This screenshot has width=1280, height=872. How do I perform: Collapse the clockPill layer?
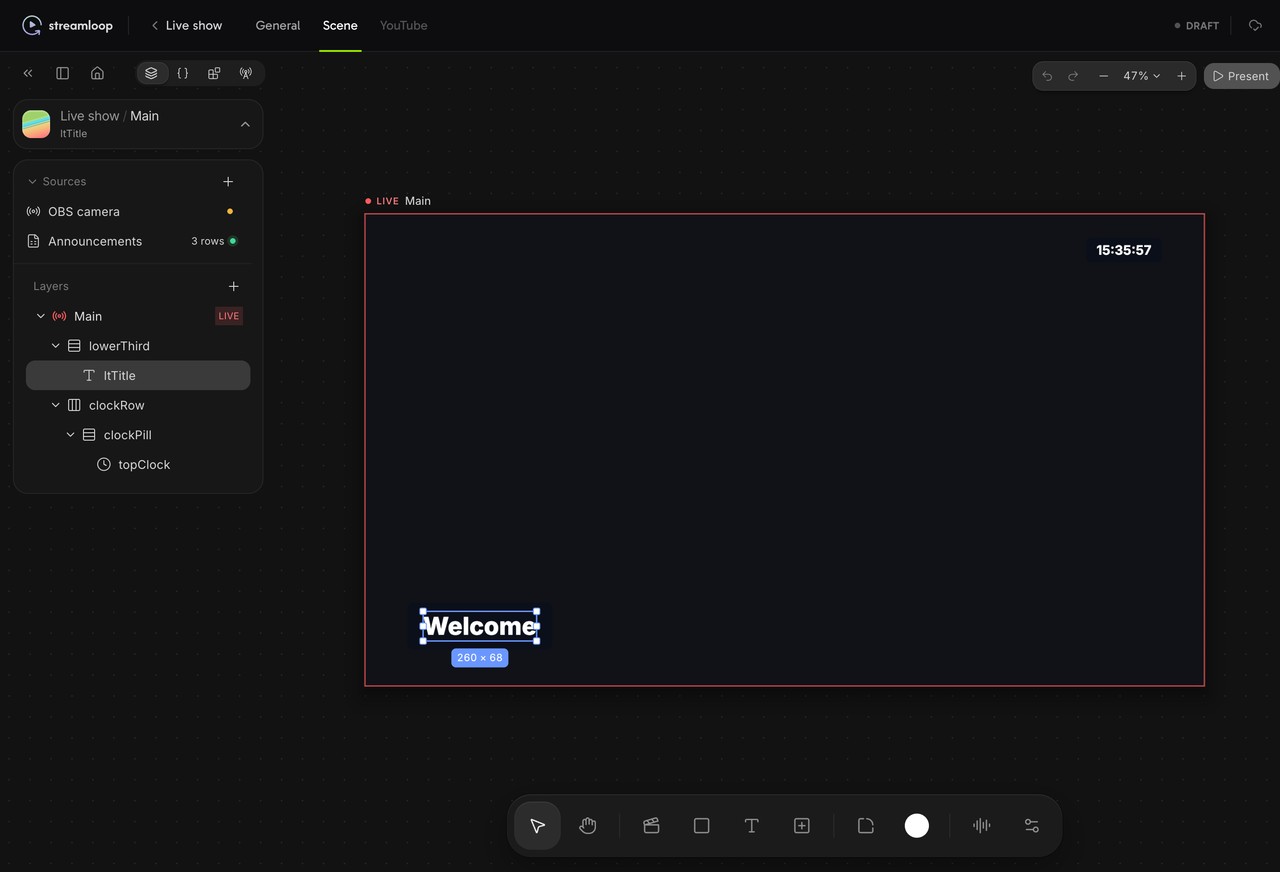click(71, 435)
